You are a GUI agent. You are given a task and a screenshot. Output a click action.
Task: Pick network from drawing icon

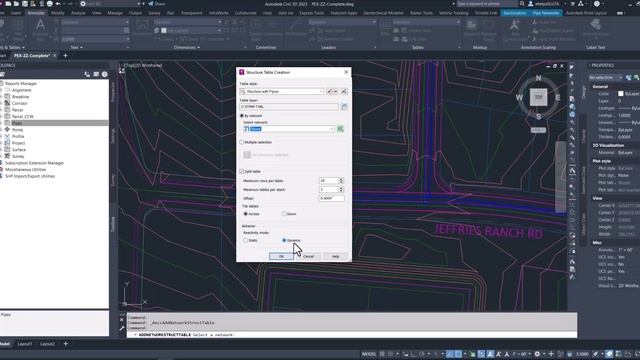[x=340, y=129]
